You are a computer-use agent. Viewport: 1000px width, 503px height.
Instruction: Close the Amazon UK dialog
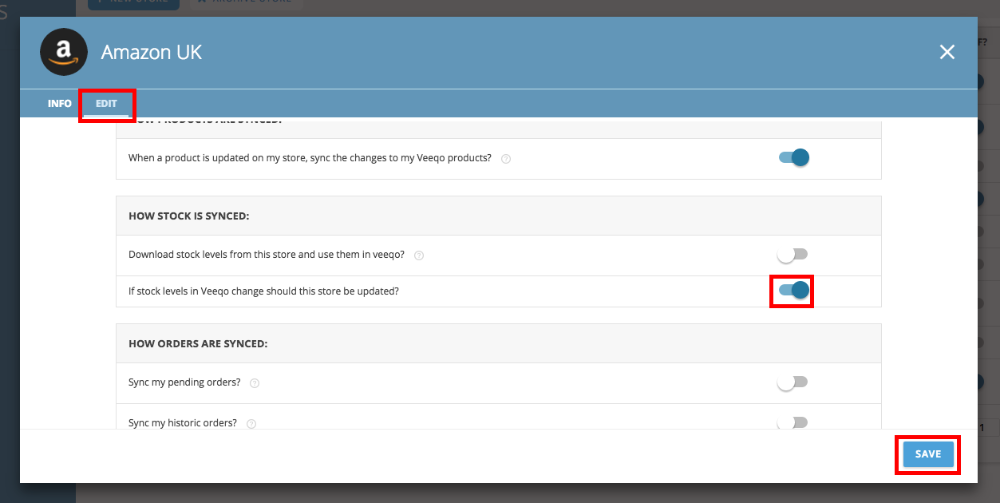[947, 52]
